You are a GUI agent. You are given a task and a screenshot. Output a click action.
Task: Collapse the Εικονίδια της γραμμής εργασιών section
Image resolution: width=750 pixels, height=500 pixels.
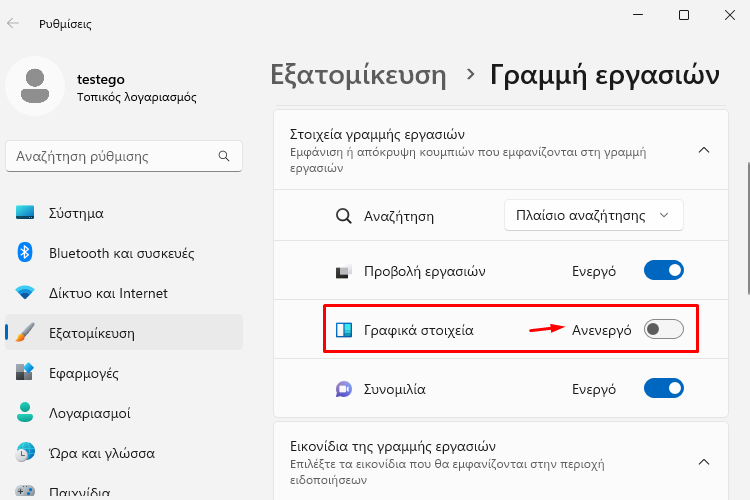704,462
